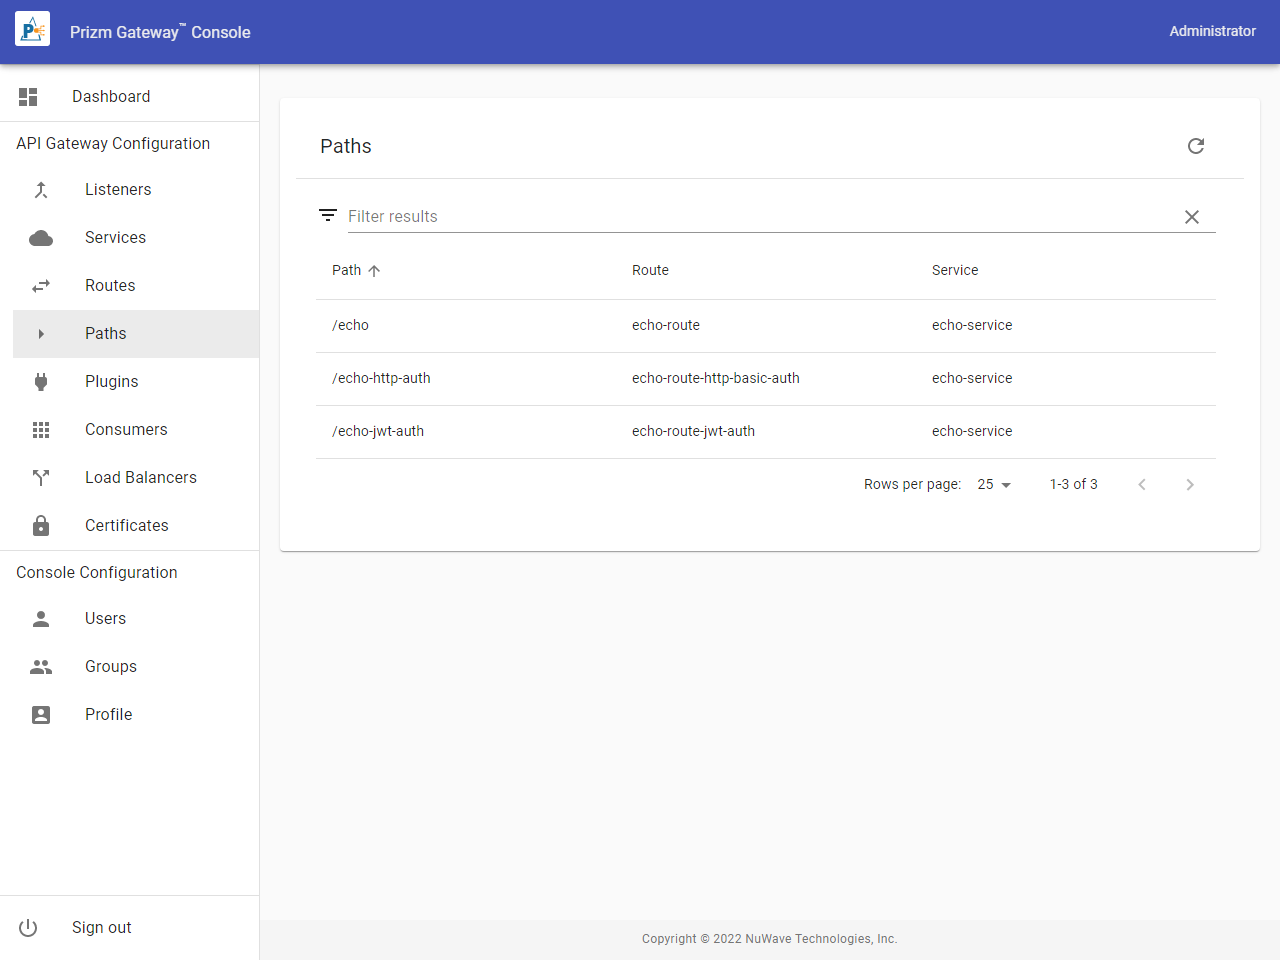Open Dashboard from the sidebar
The height and width of the screenshot is (960, 1280).
(x=111, y=97)
